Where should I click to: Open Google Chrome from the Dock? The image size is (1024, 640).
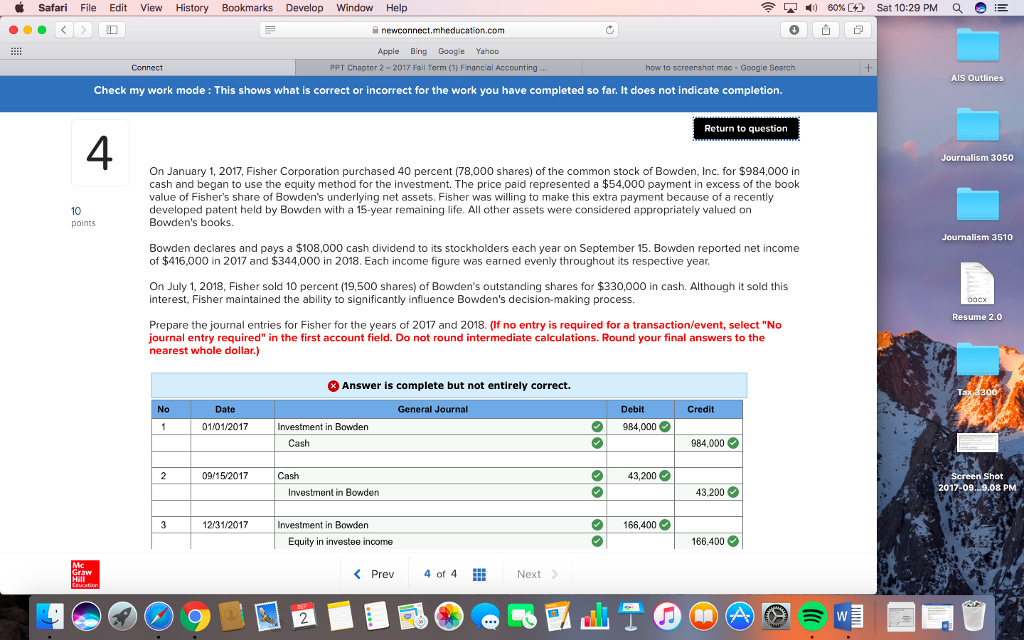[195, 616]
